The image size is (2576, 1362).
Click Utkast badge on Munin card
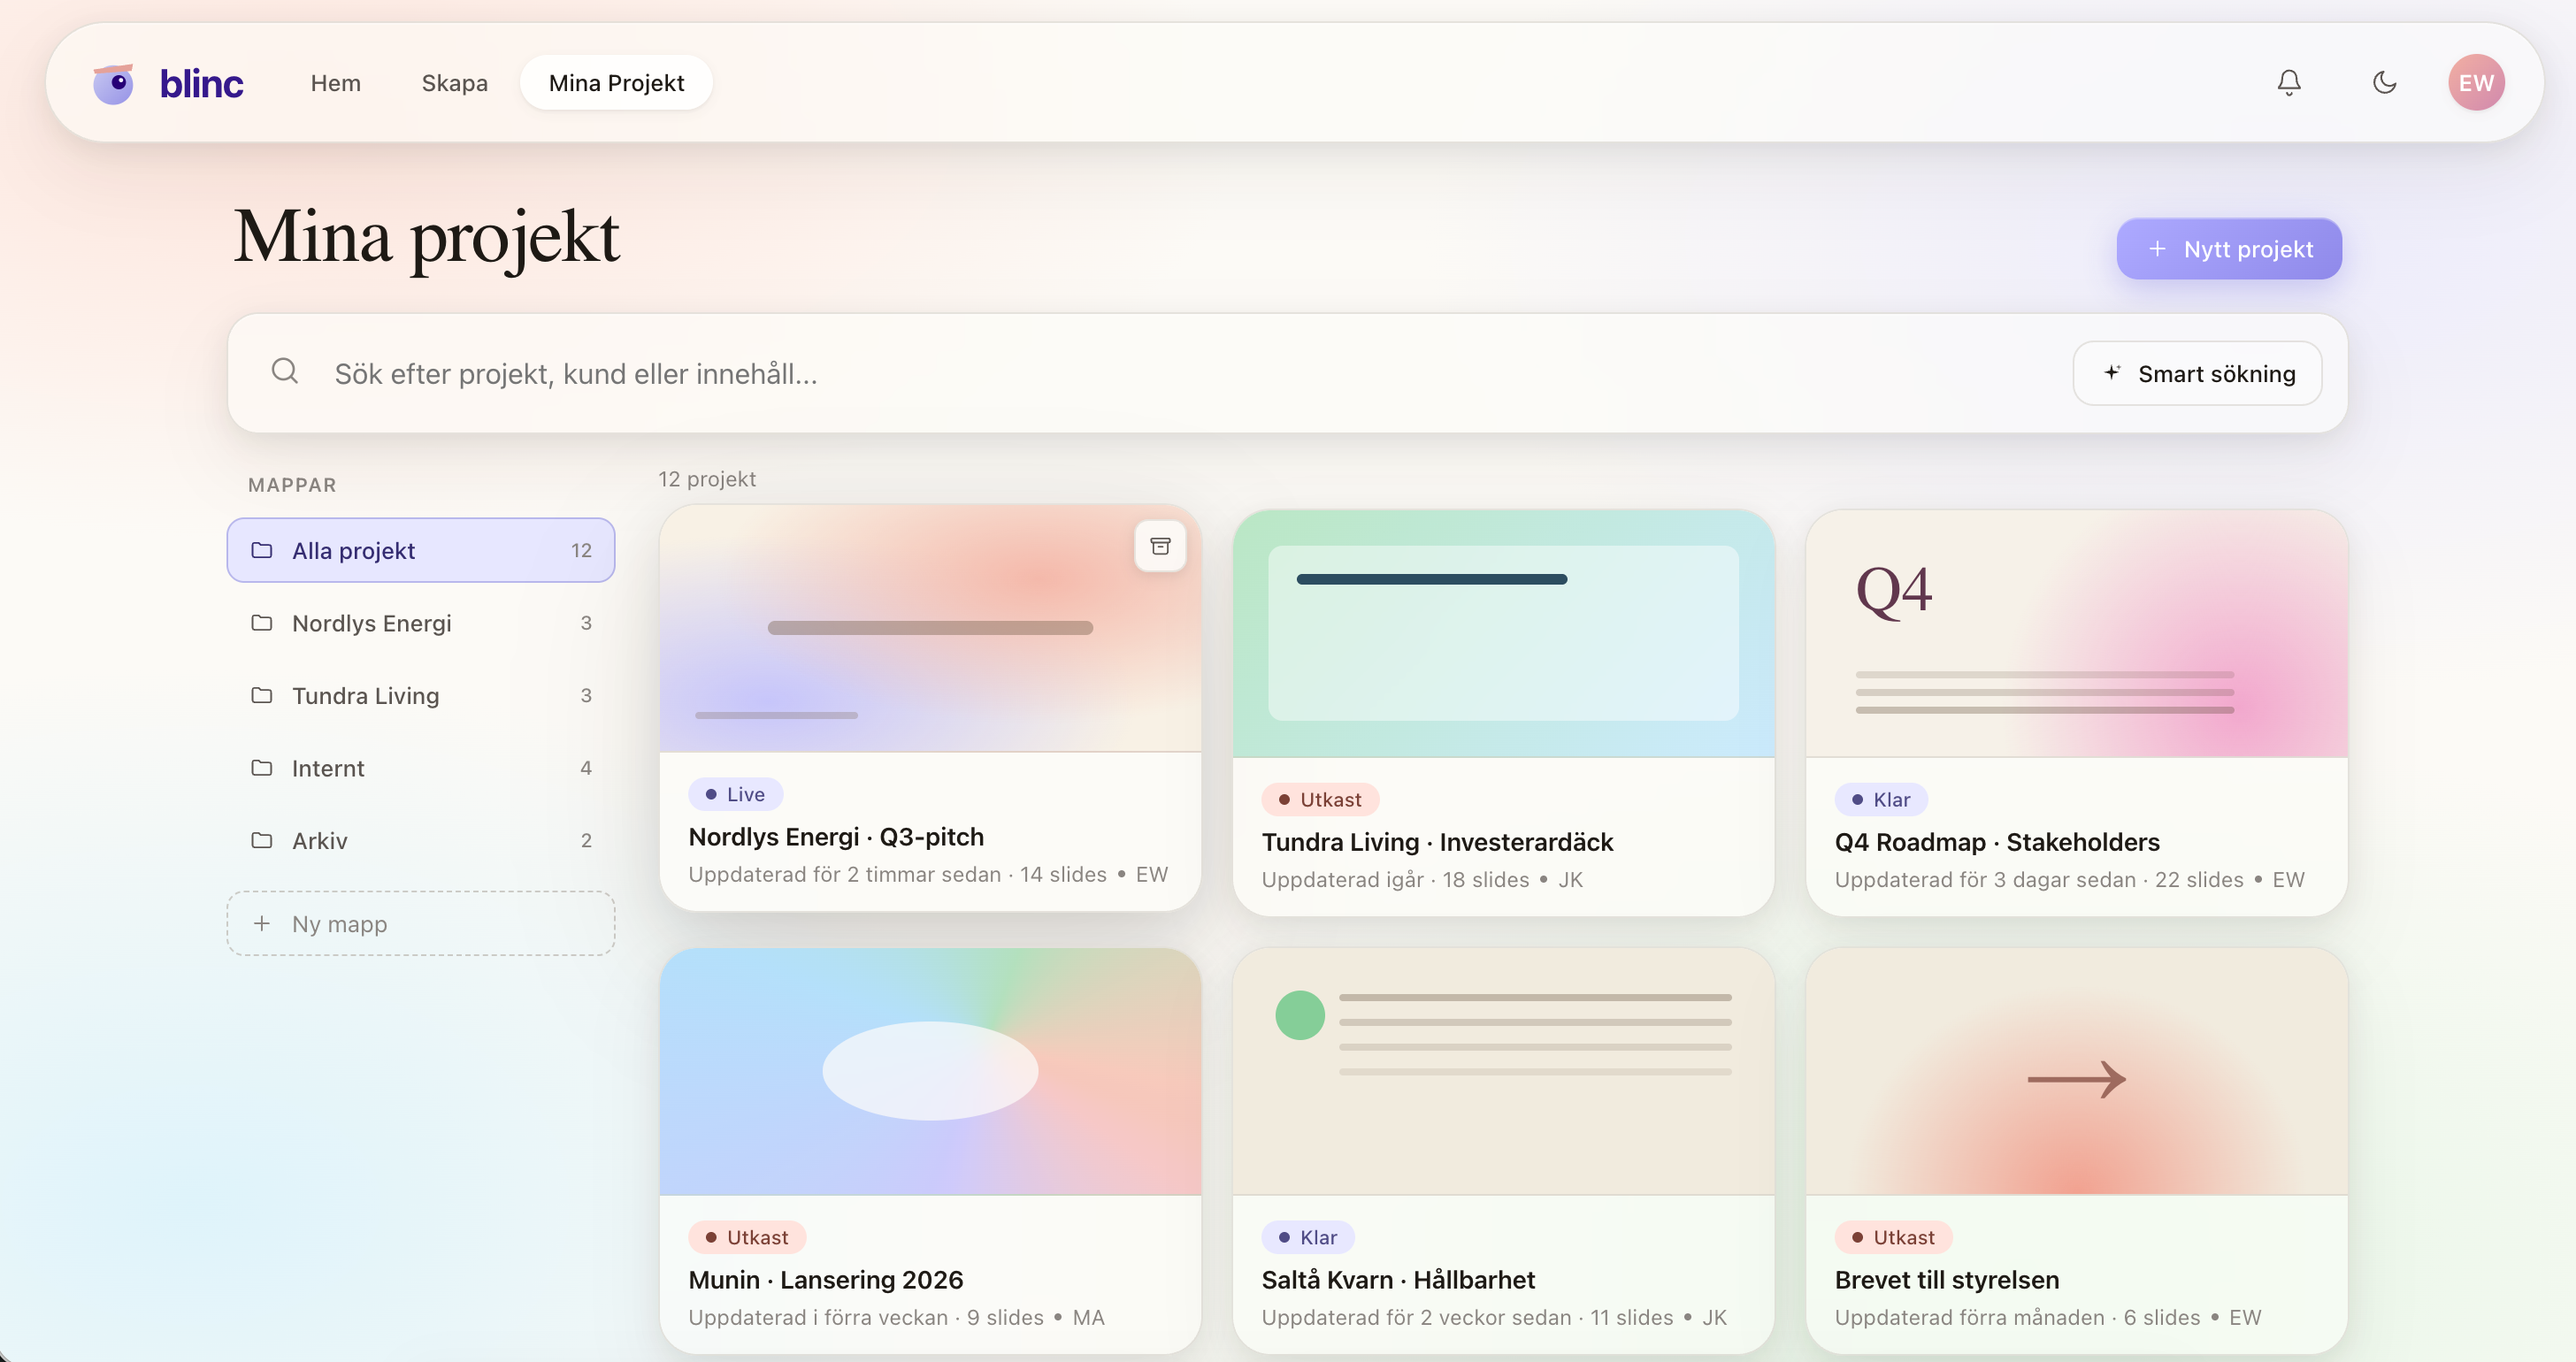tap(747, 1237)
